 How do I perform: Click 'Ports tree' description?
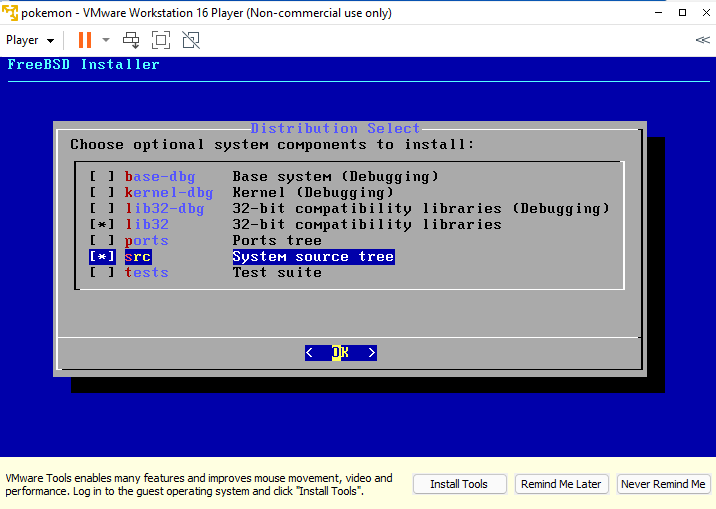(277, 240)
